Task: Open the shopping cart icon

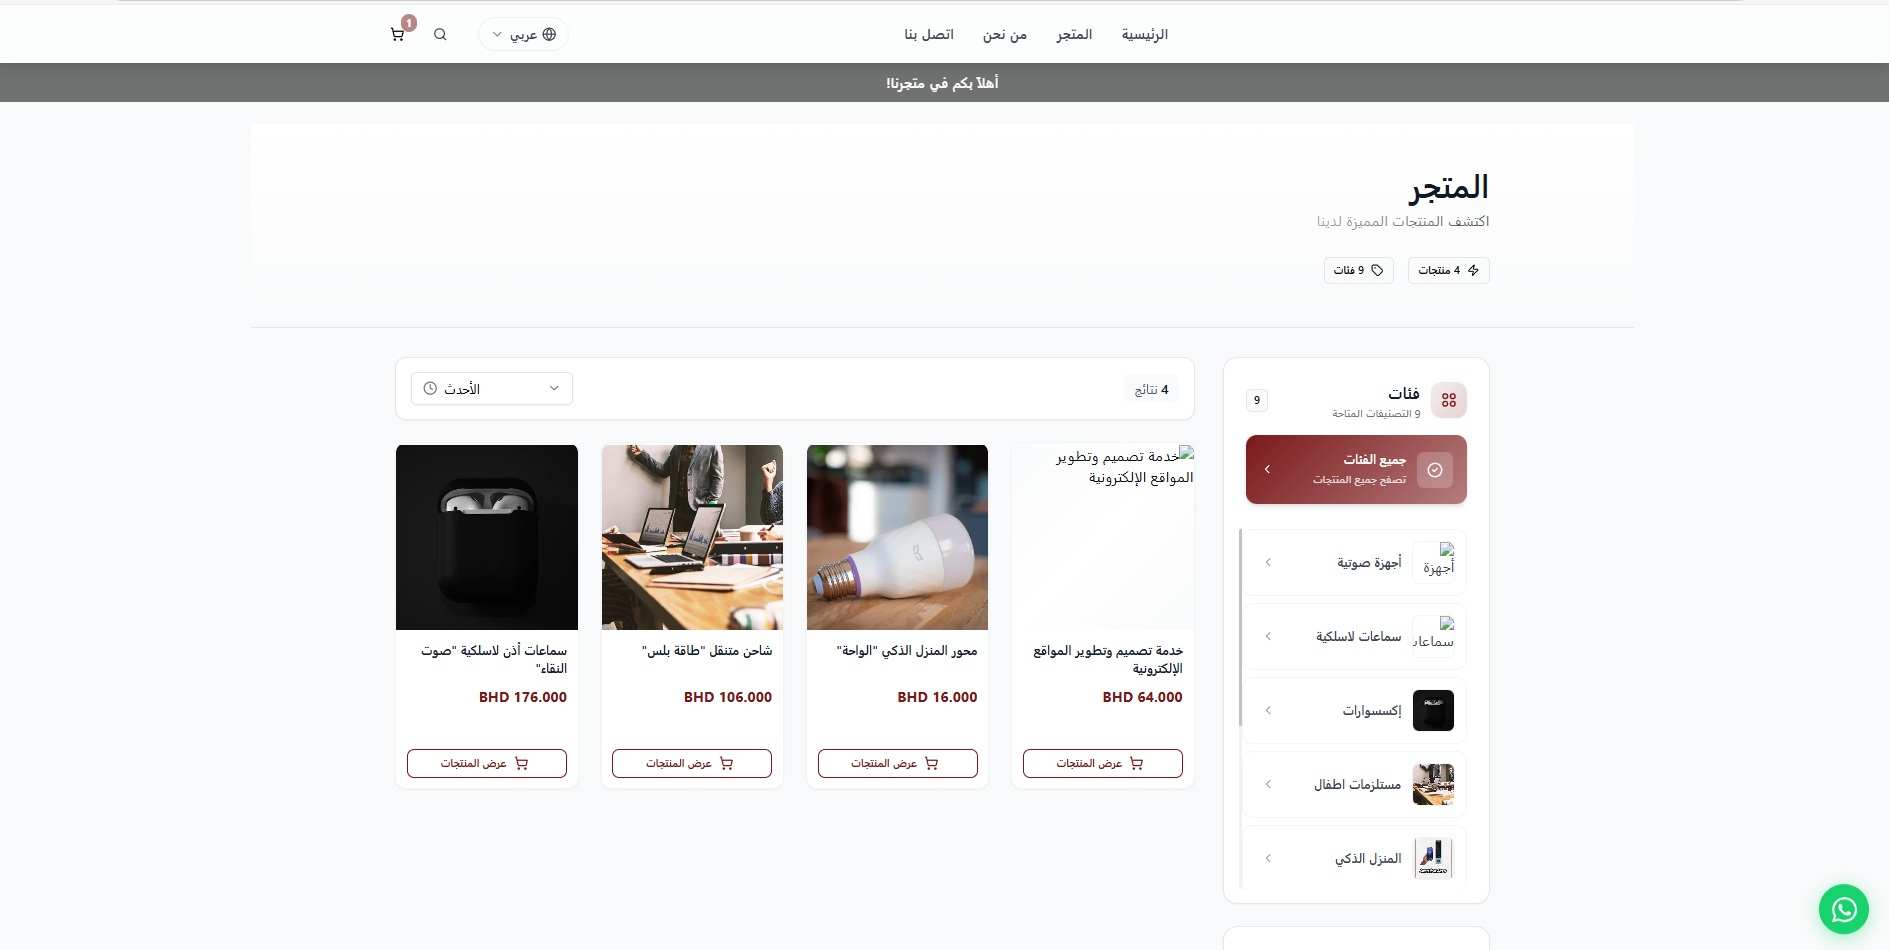Action: (x=397, y=35)
